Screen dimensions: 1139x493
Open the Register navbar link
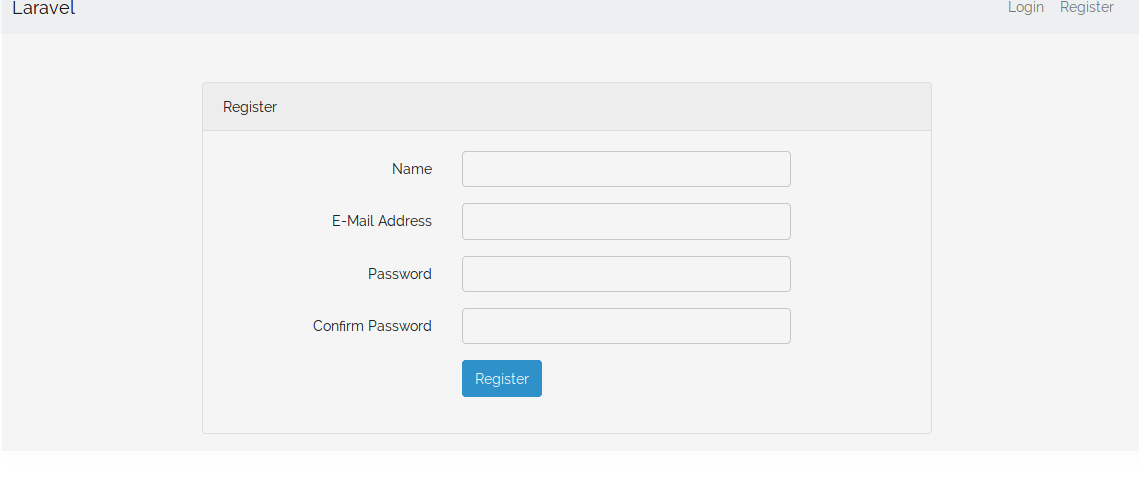pyautogui.click(x=1086, y=8)
